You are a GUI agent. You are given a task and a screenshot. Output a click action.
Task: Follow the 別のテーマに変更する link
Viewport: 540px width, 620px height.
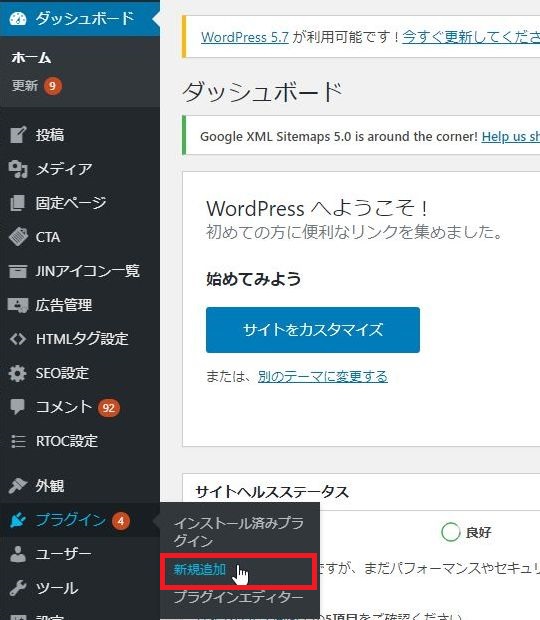click(323, 376)
